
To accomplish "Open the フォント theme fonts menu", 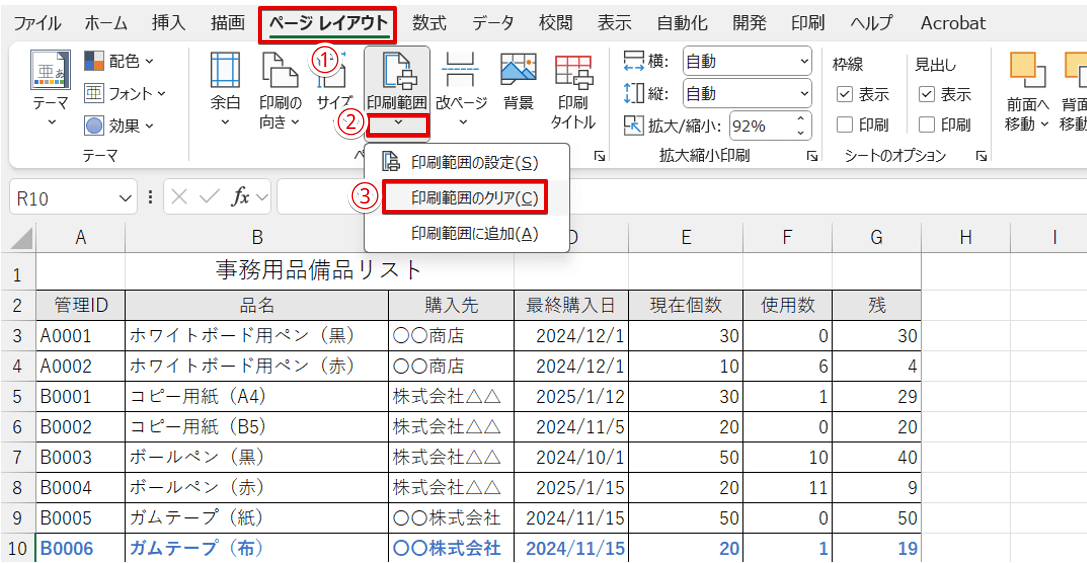I will point(125,93).
